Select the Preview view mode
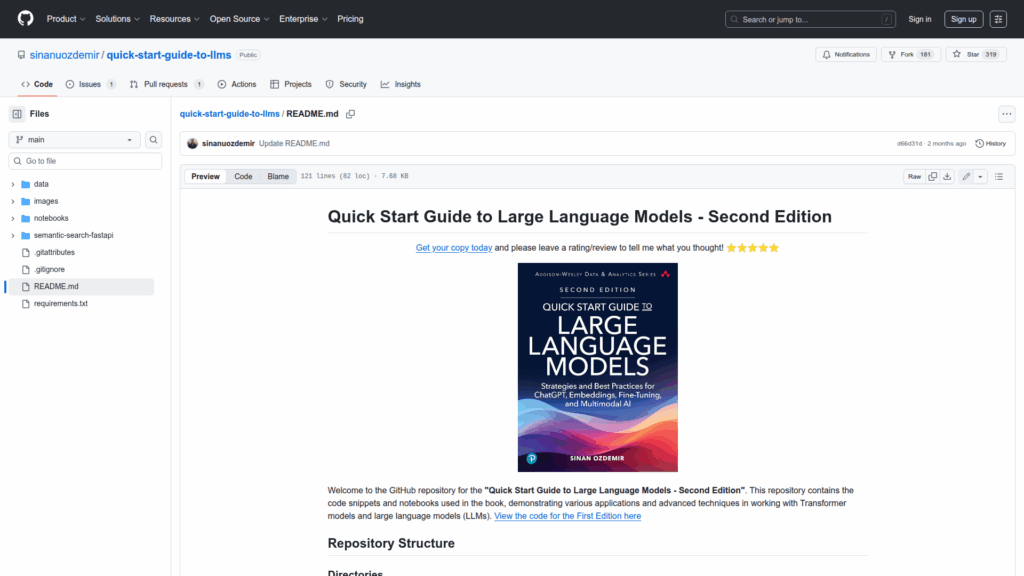The height and width of the screenshot is (576, 1024). [x=206, y=176]
